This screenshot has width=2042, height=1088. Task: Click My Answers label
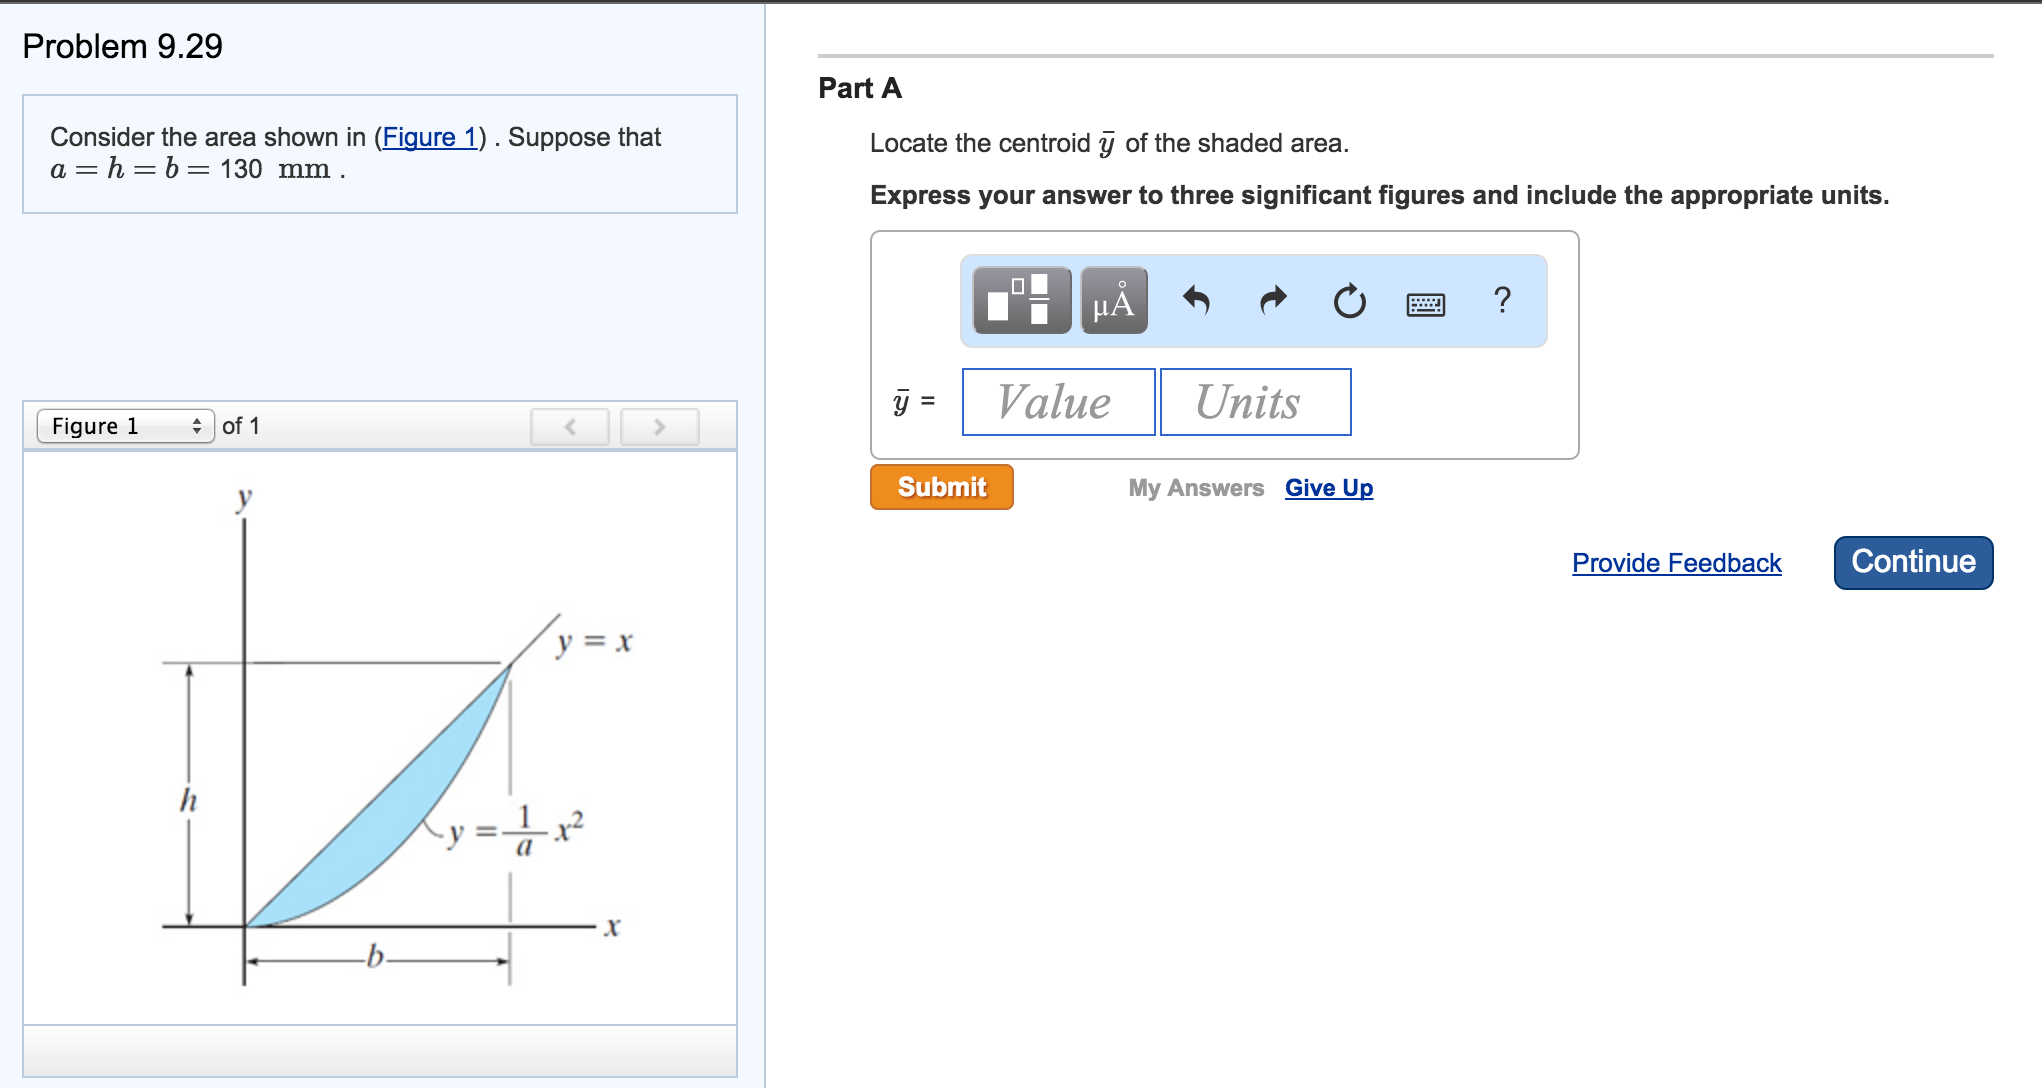(1196, 488)
